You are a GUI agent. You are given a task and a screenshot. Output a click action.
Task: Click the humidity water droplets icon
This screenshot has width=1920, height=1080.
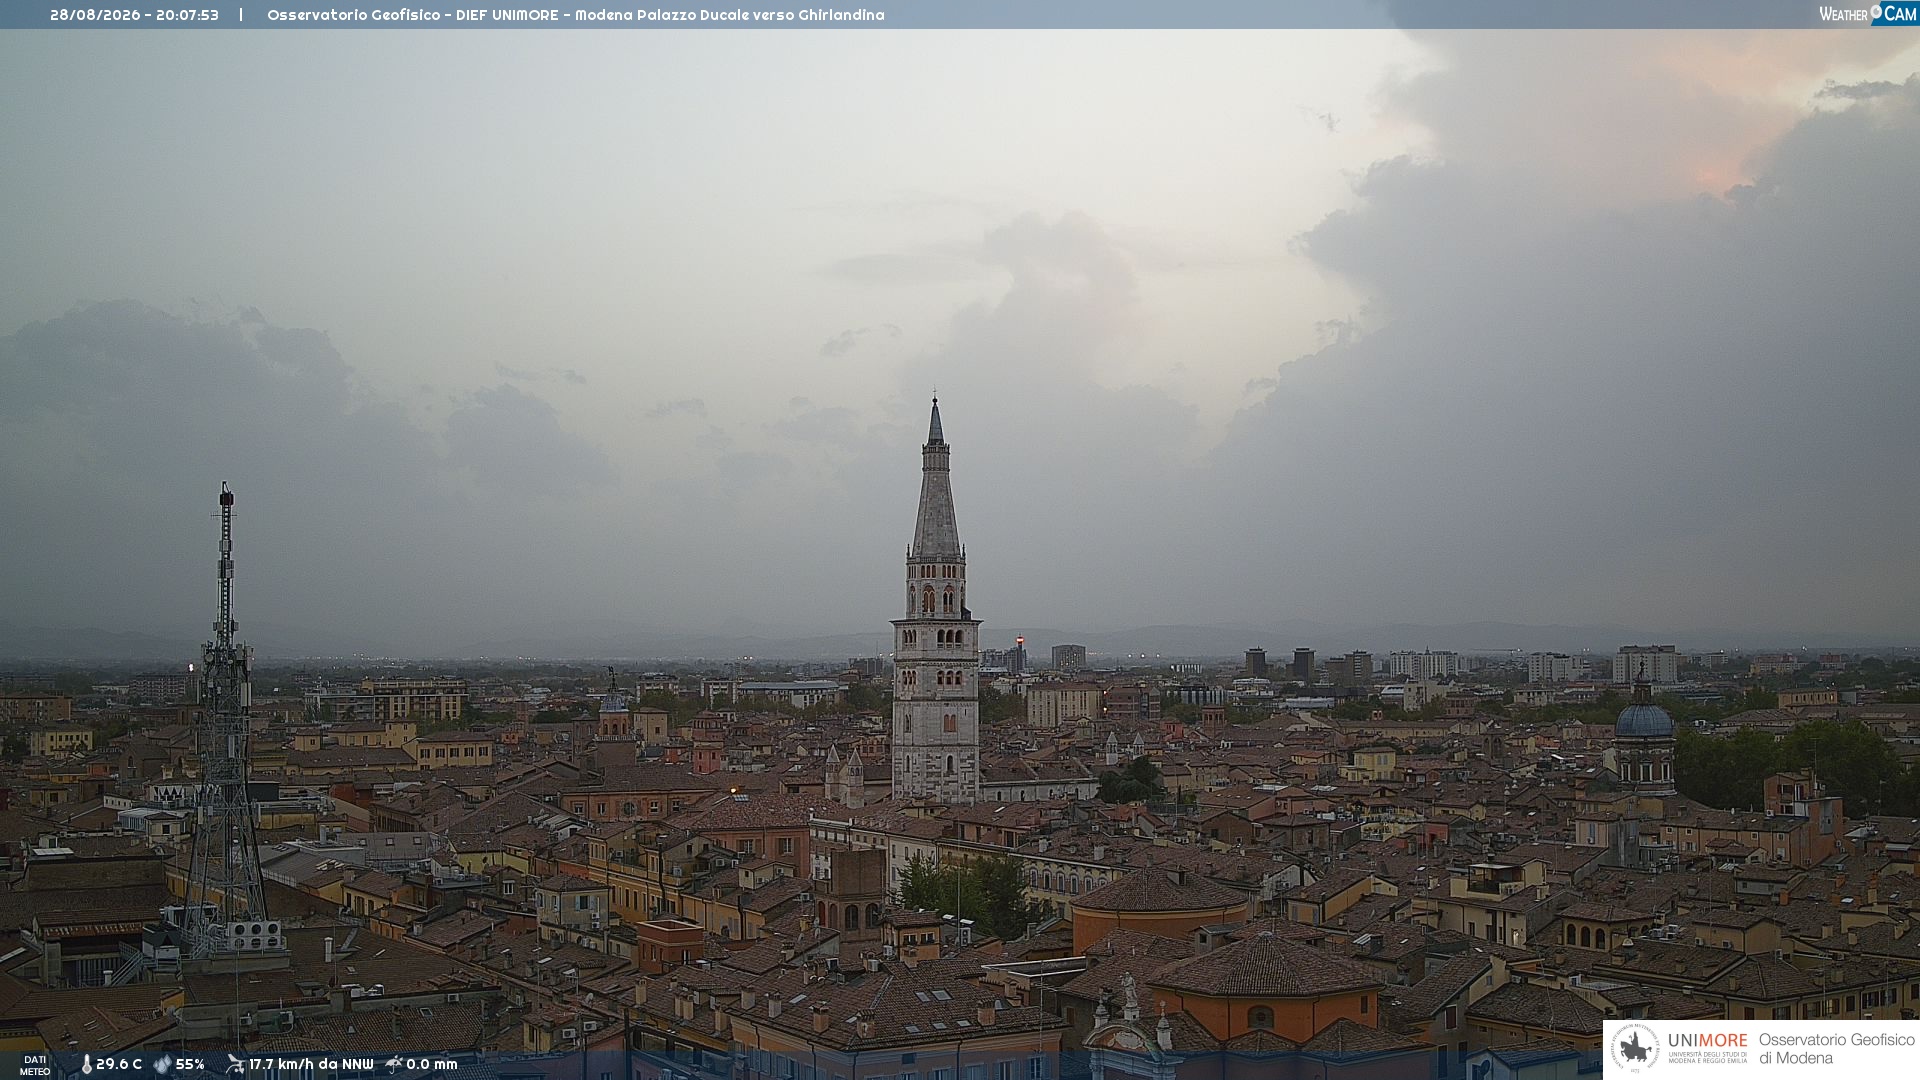[162, 1065]
